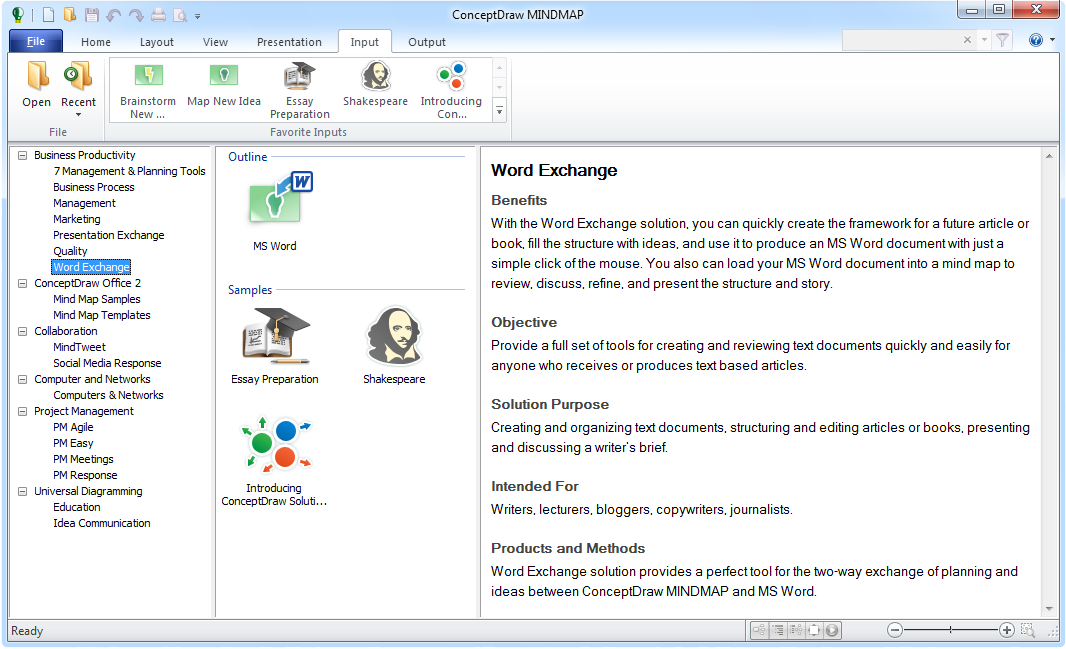Click the zoom-to-selection magnifier icon

coord(1028,631)
